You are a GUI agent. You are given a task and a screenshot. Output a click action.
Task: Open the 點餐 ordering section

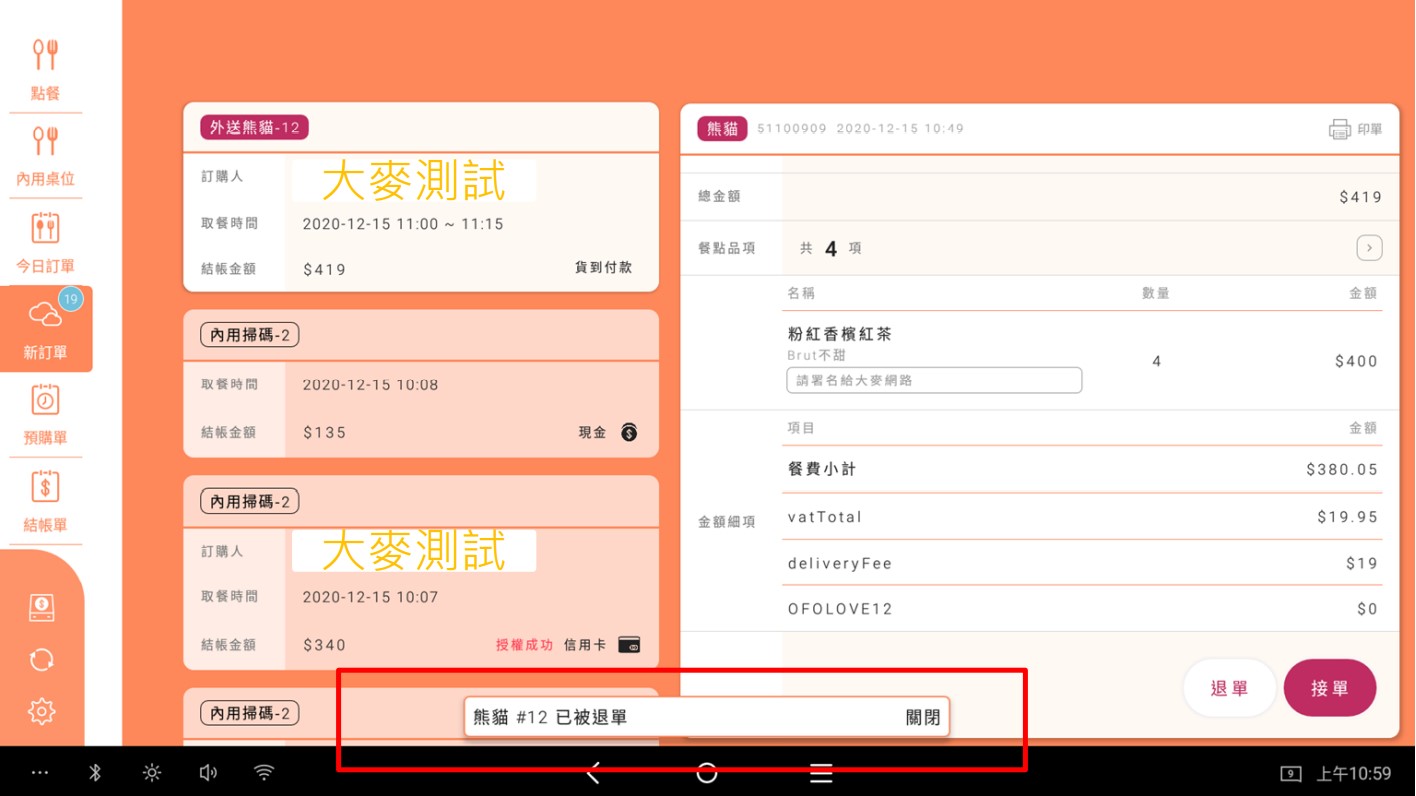click(45, 68)
